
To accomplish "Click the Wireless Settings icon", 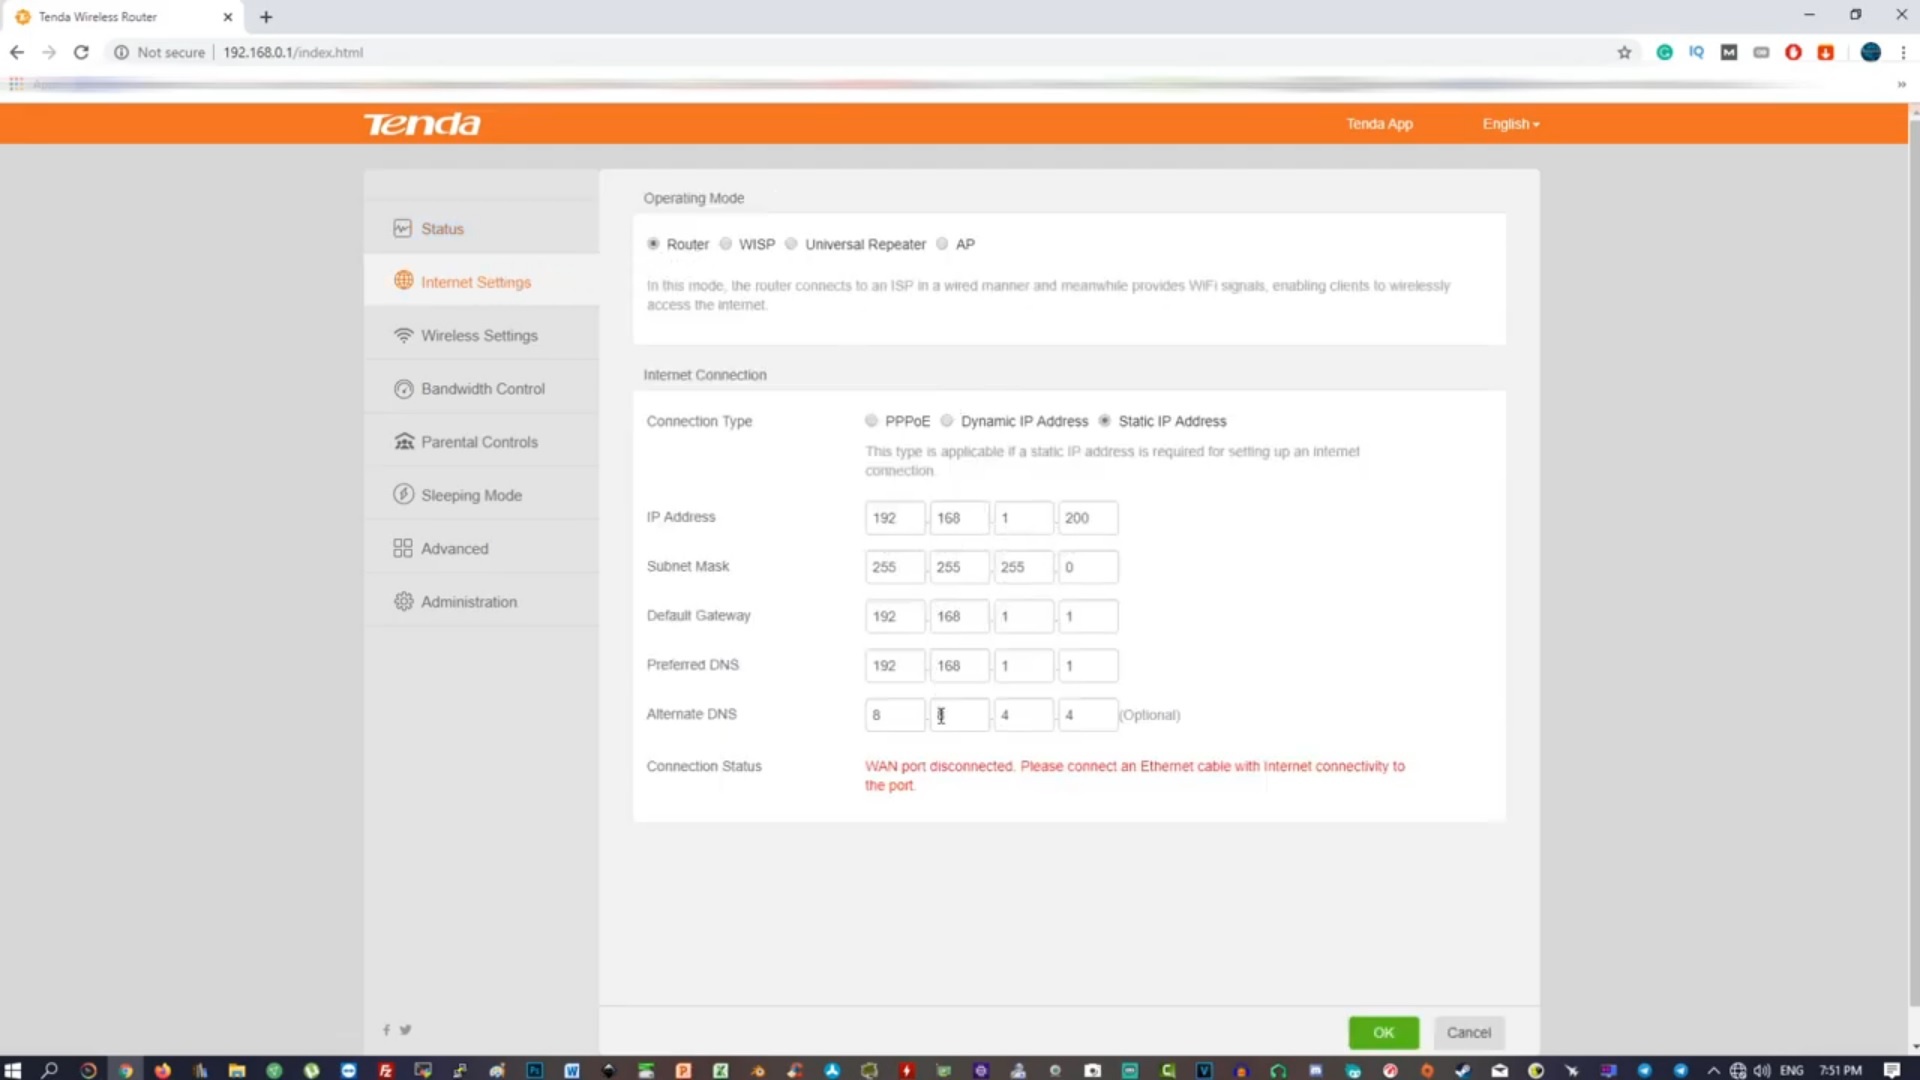I will tap(402, 335).
